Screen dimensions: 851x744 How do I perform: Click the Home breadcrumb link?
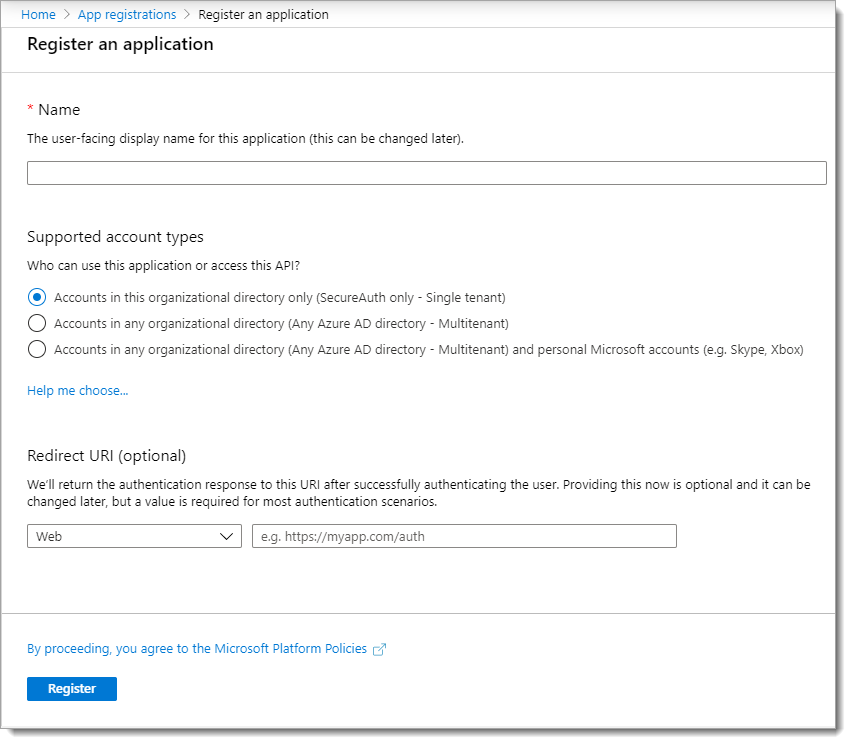[38, 15]
